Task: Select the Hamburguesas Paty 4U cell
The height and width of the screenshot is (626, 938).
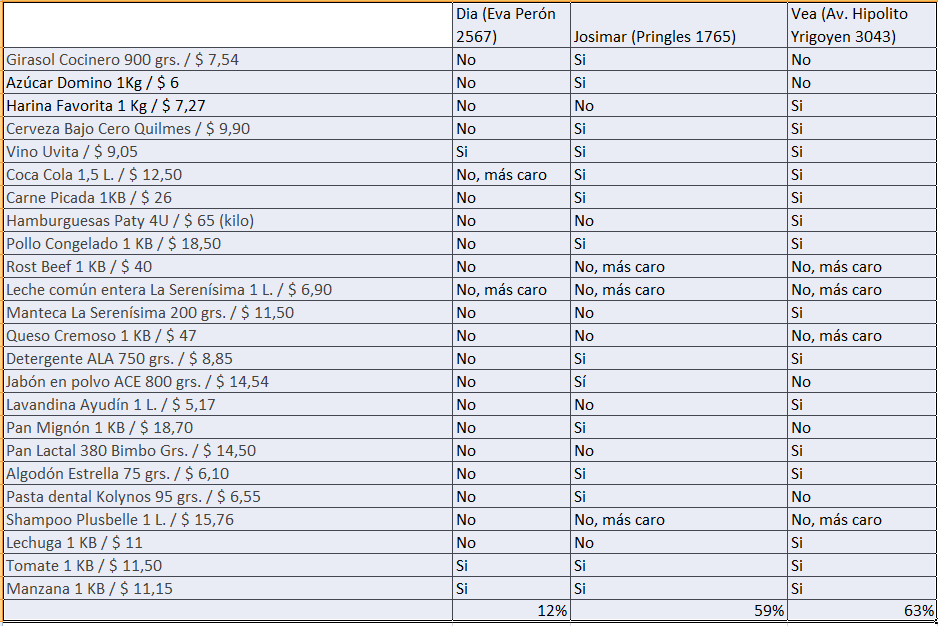Action: [228, 221]
